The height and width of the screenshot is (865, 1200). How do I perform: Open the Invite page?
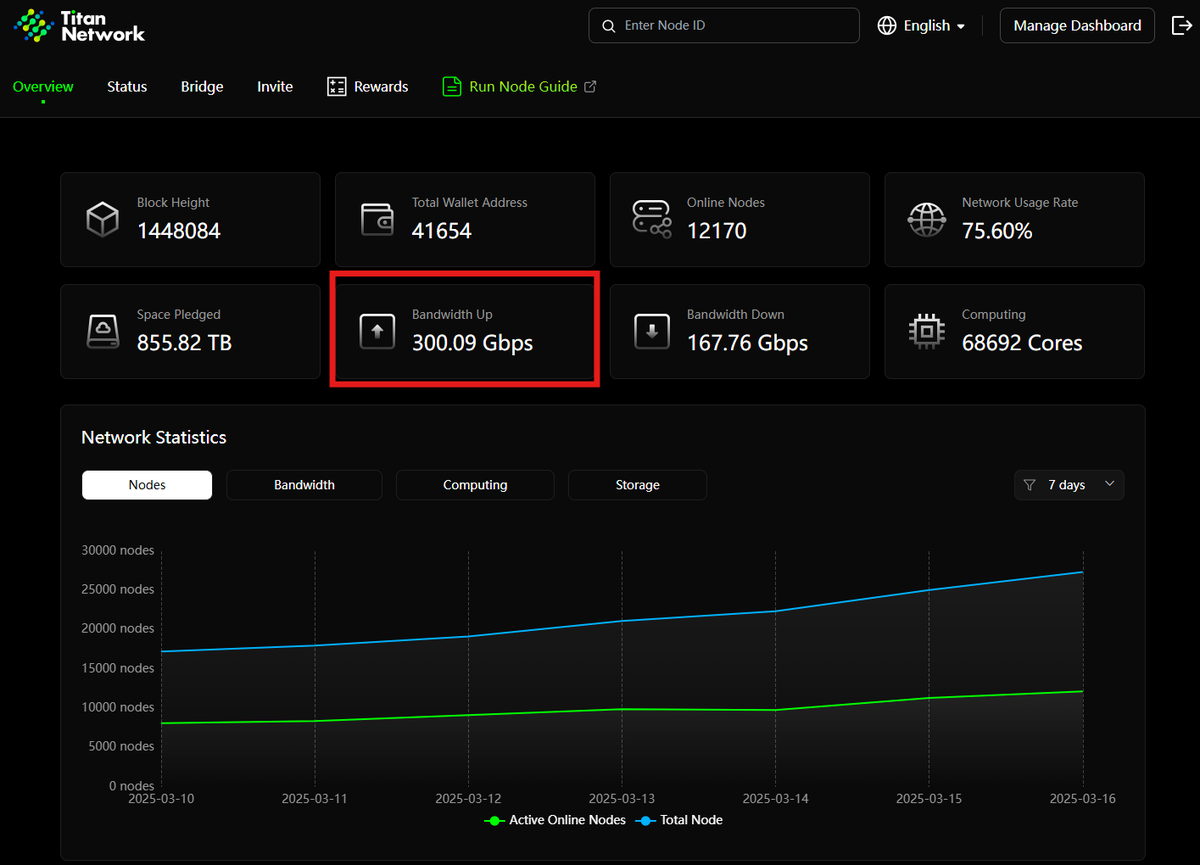275,87
